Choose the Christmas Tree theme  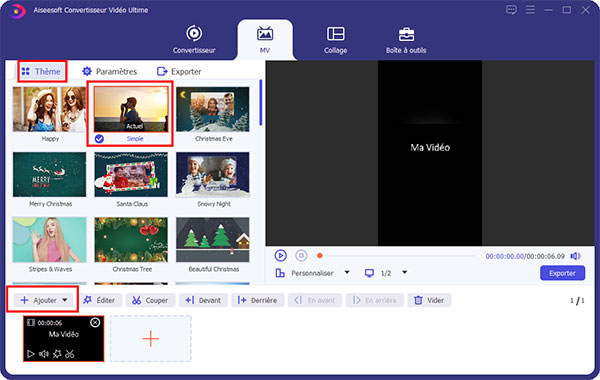pyautogui.click(x=131, y=240)
